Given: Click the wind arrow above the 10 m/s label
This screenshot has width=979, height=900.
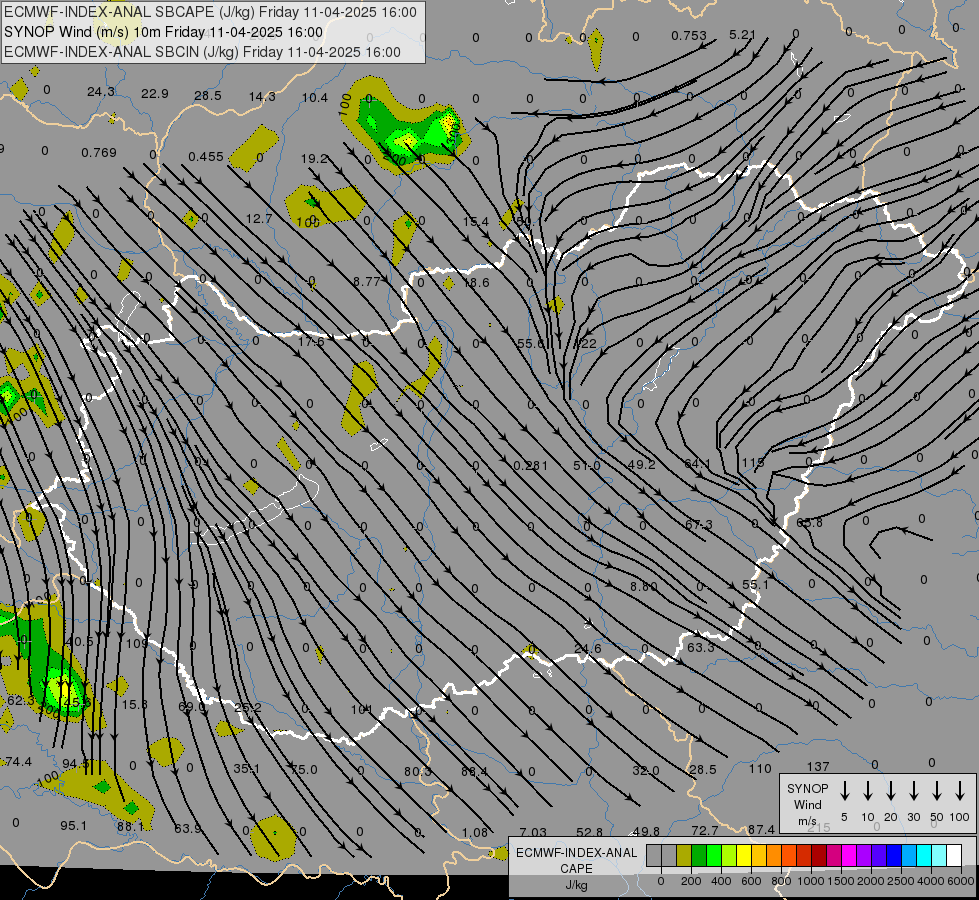Looking at the screenshot, I should coord(867,791).
